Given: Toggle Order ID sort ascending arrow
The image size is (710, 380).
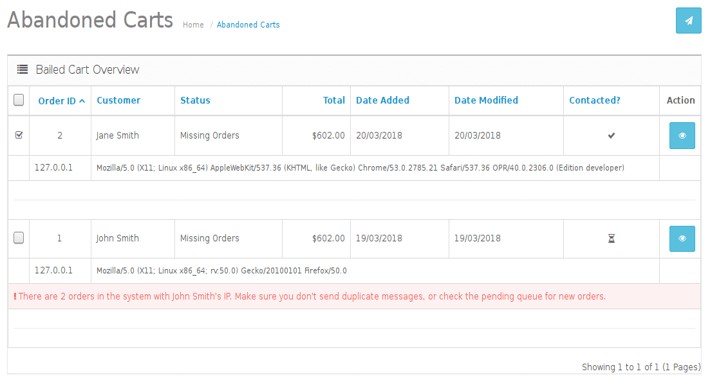Looking at the screenshot, I should (x=82, y=101).
